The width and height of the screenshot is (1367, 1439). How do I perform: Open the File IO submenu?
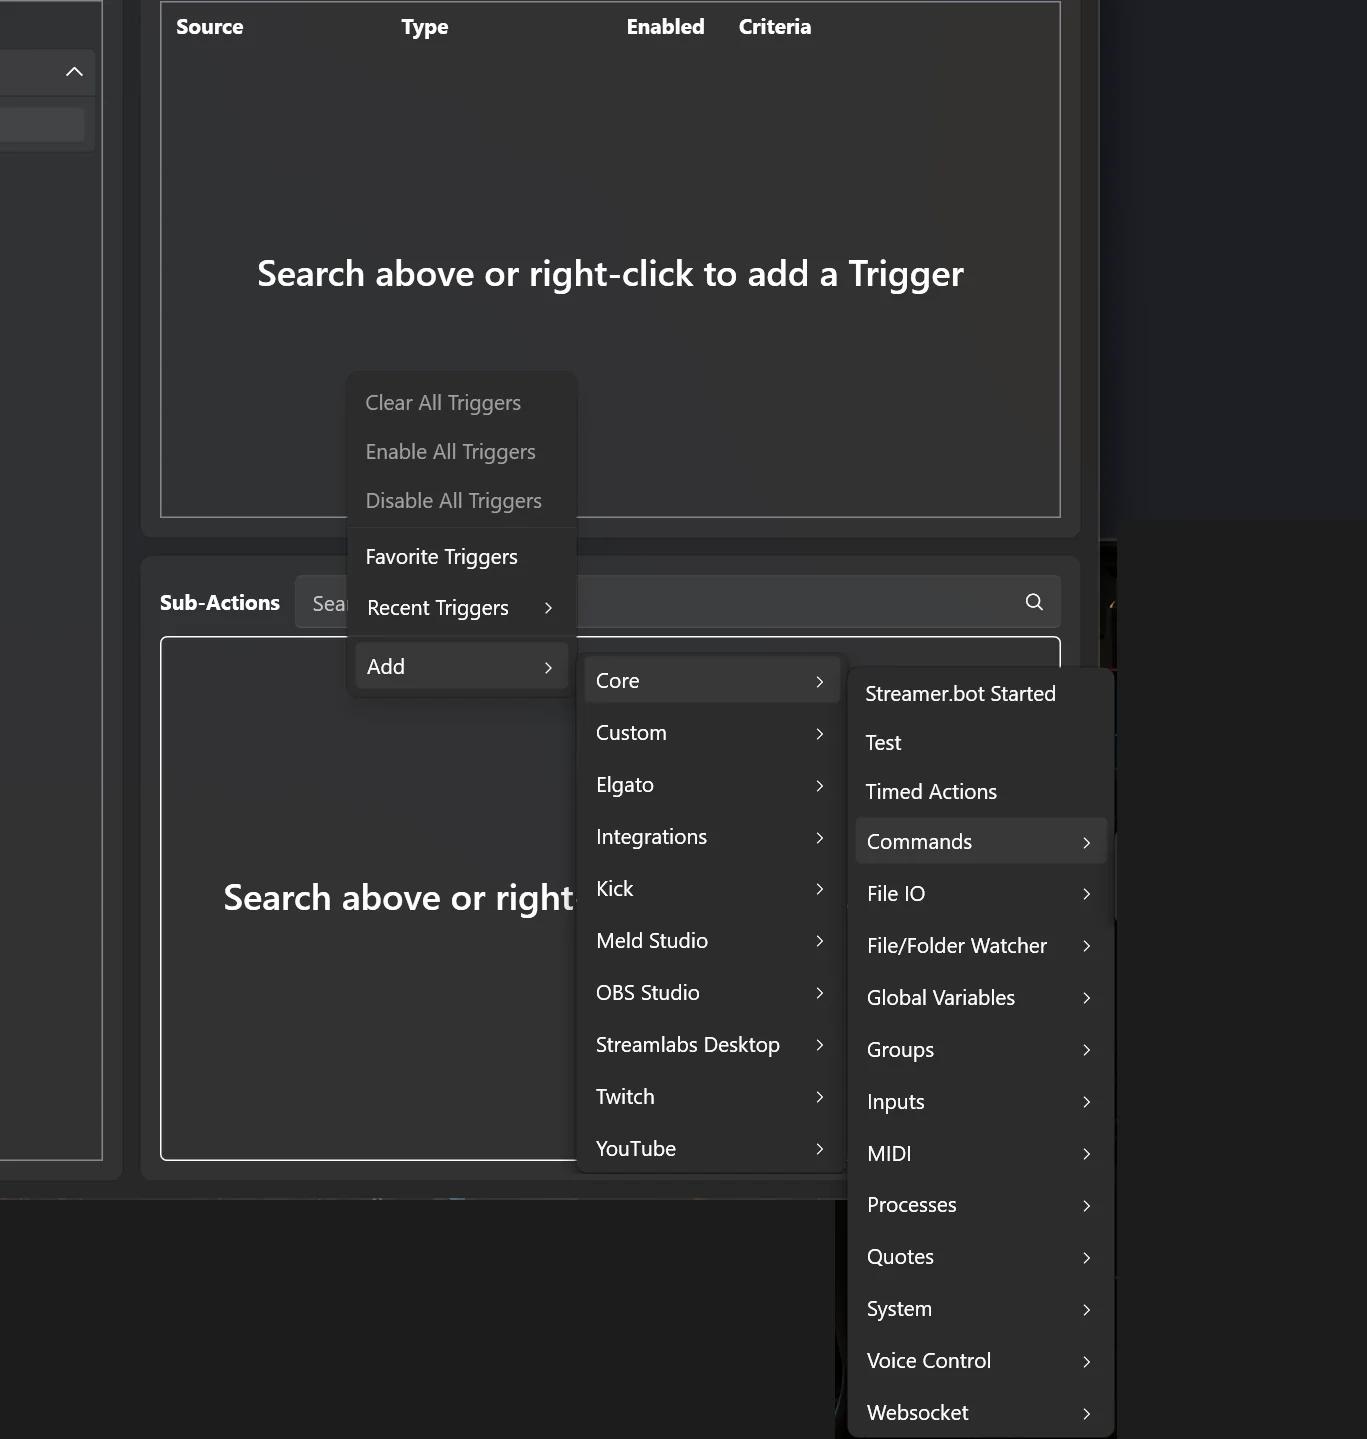point(980,894)
